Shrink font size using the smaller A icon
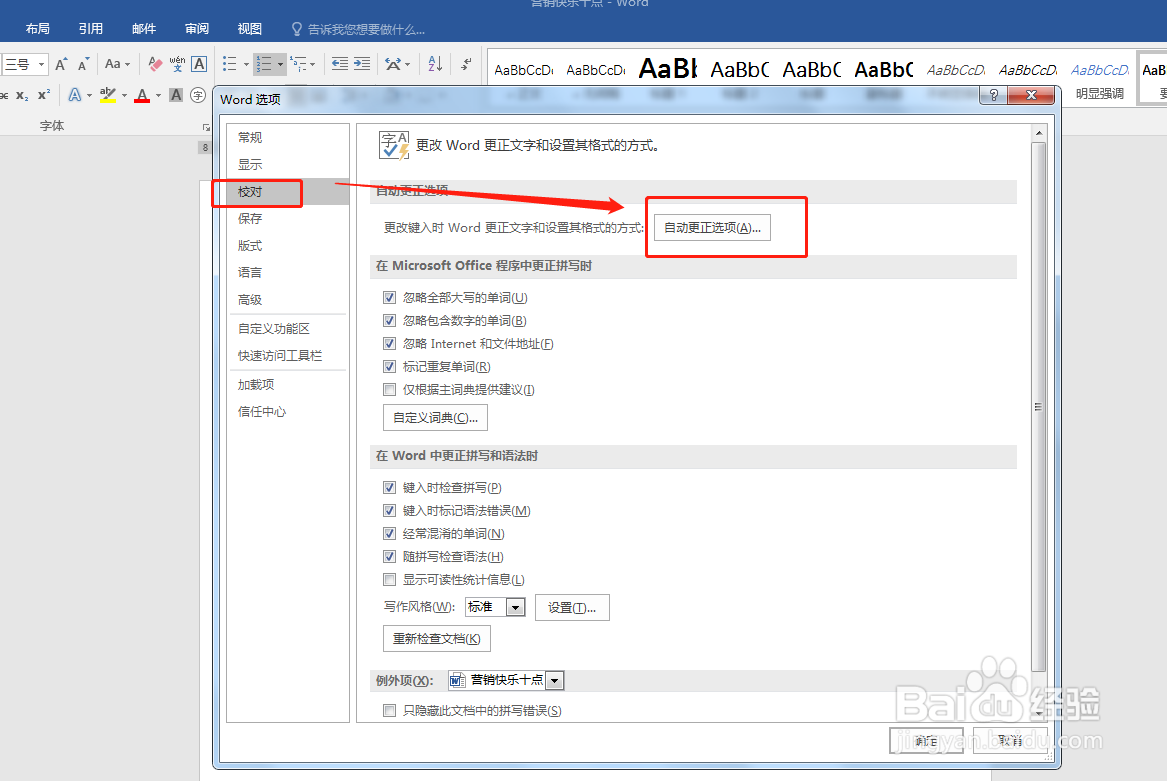 click(83, 64)
